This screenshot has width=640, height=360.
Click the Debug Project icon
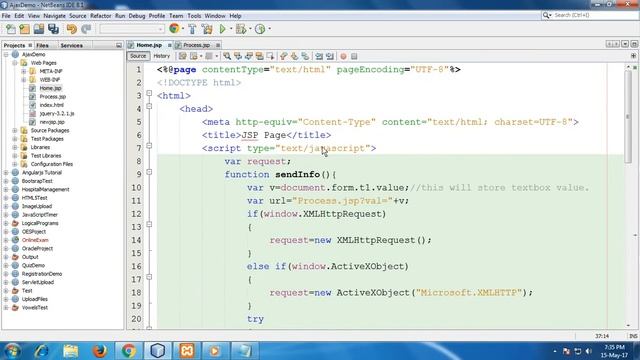click(241, 29)
